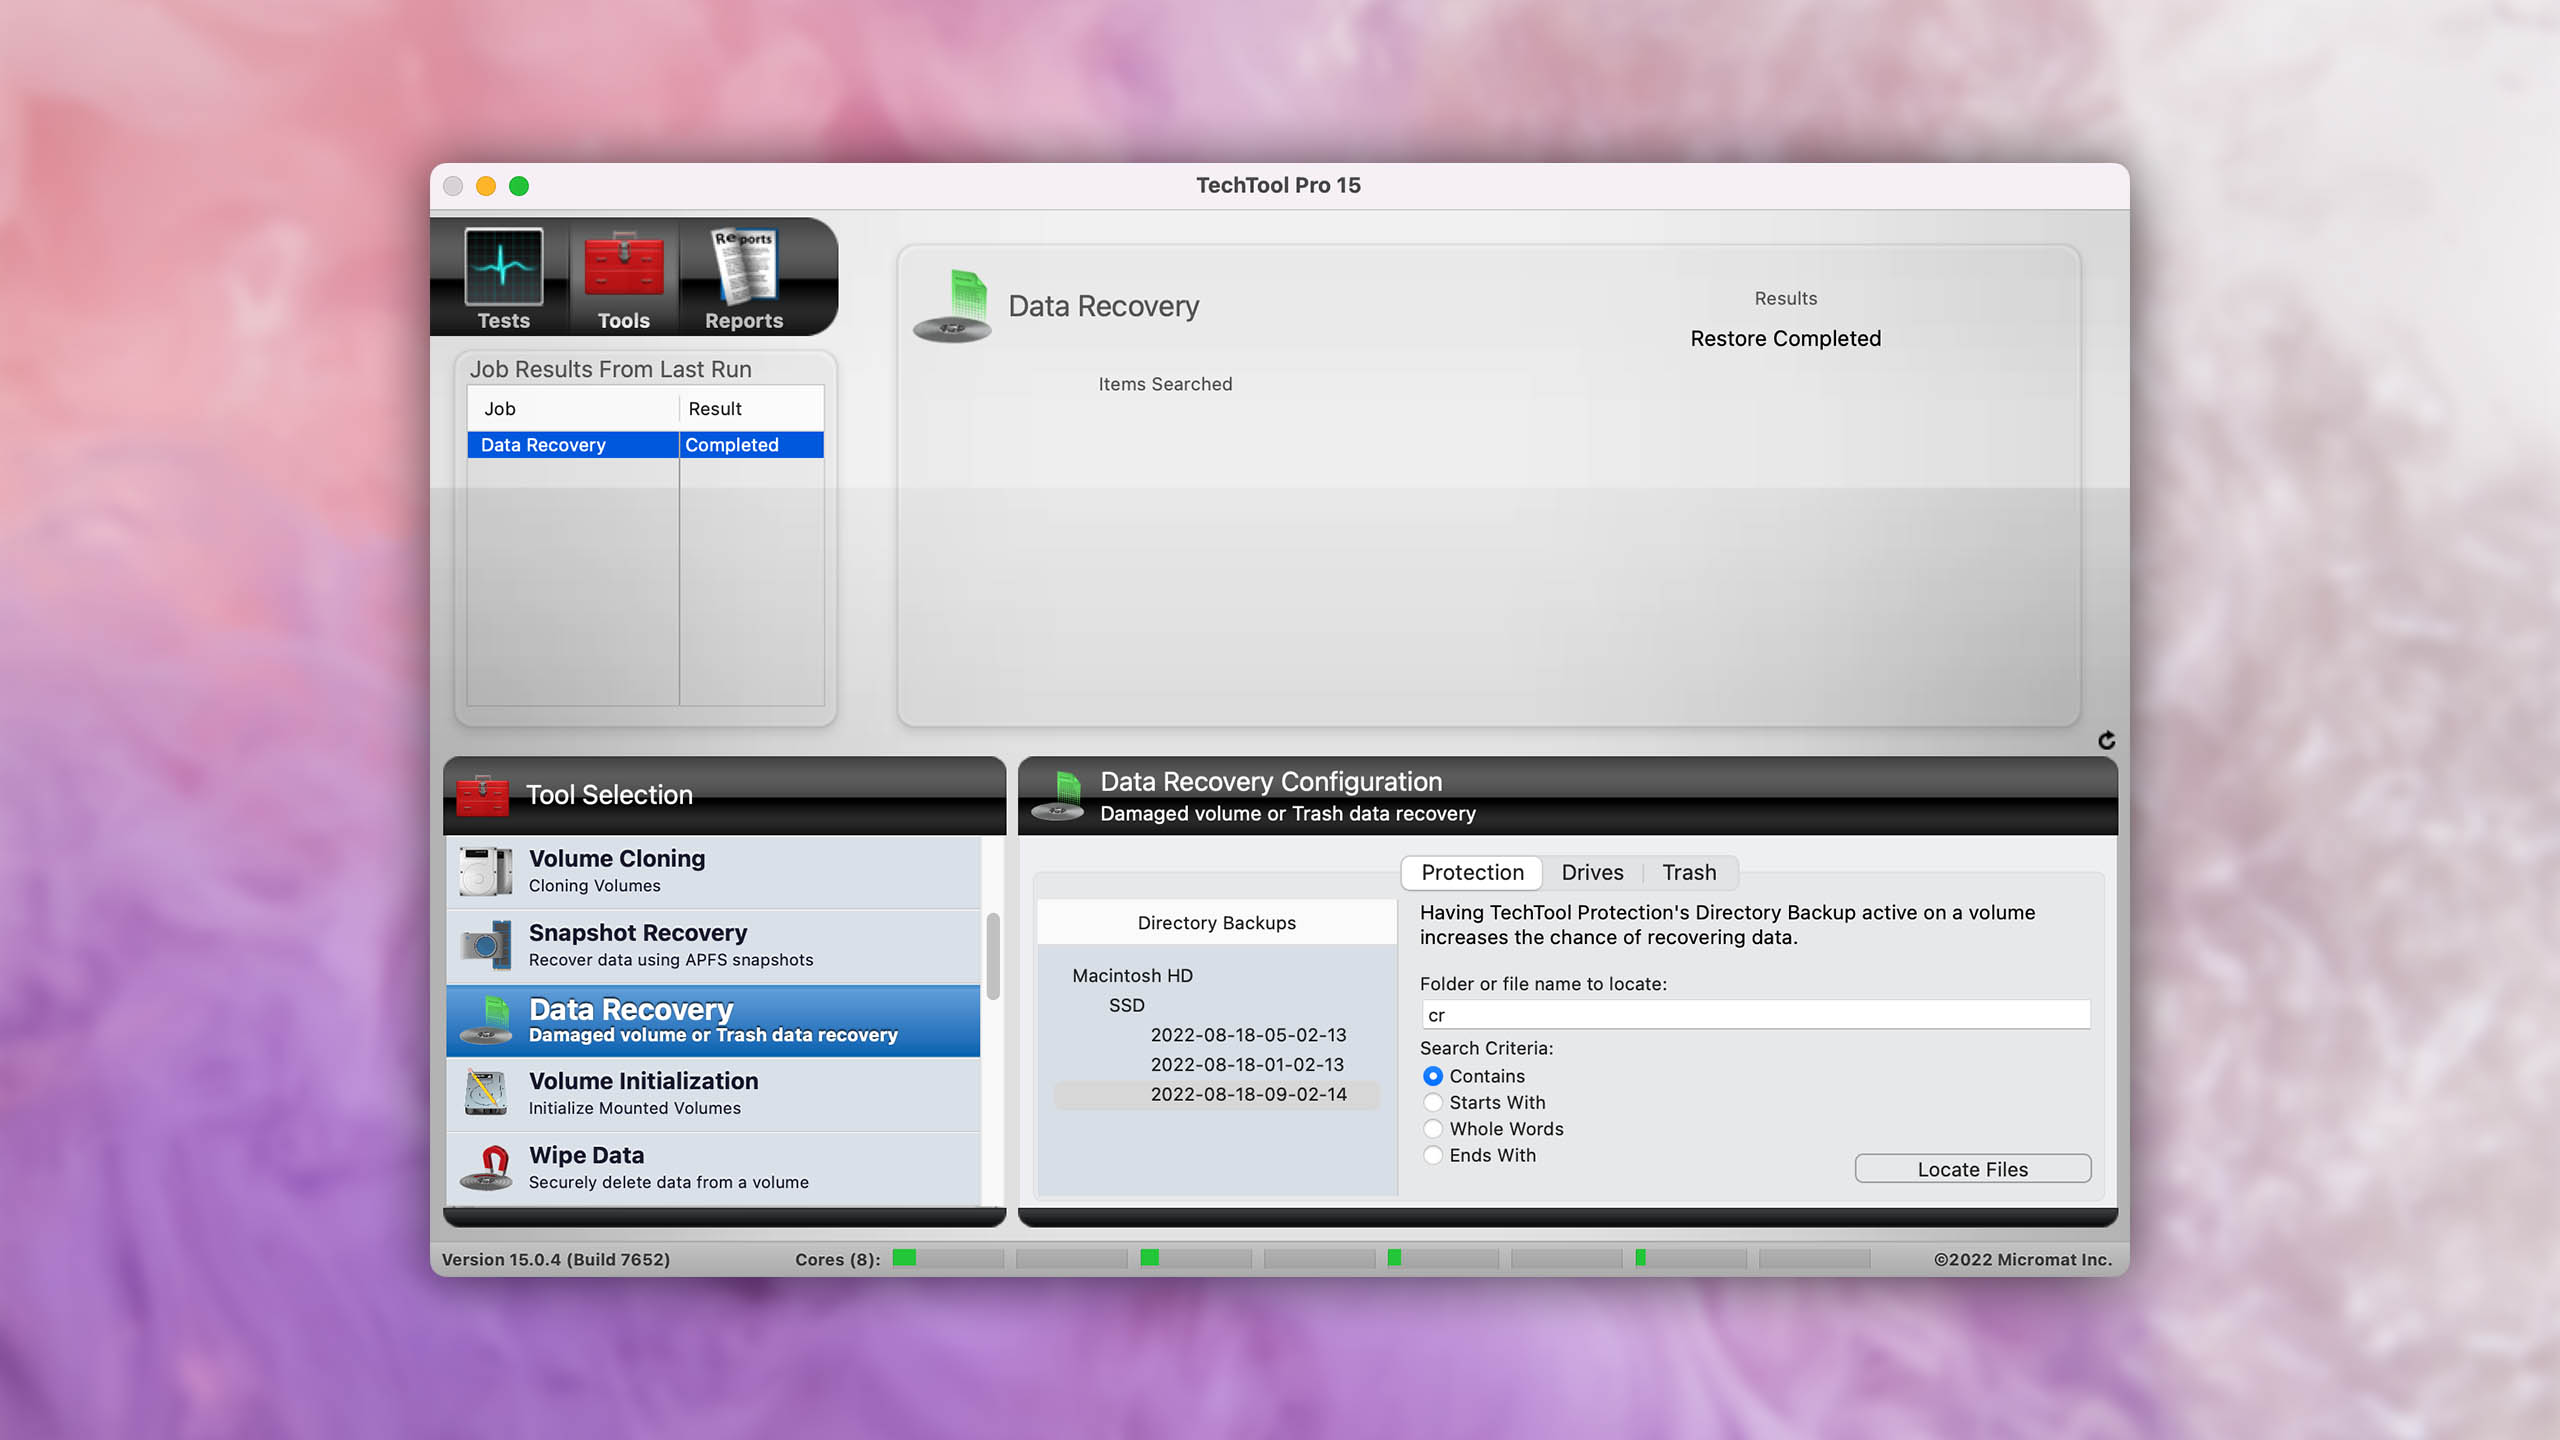The height and width of the screenshot is (1440, 2560).
Task: Select backup 2022-08-18-01-02-13
Action: (1247, 1065)
